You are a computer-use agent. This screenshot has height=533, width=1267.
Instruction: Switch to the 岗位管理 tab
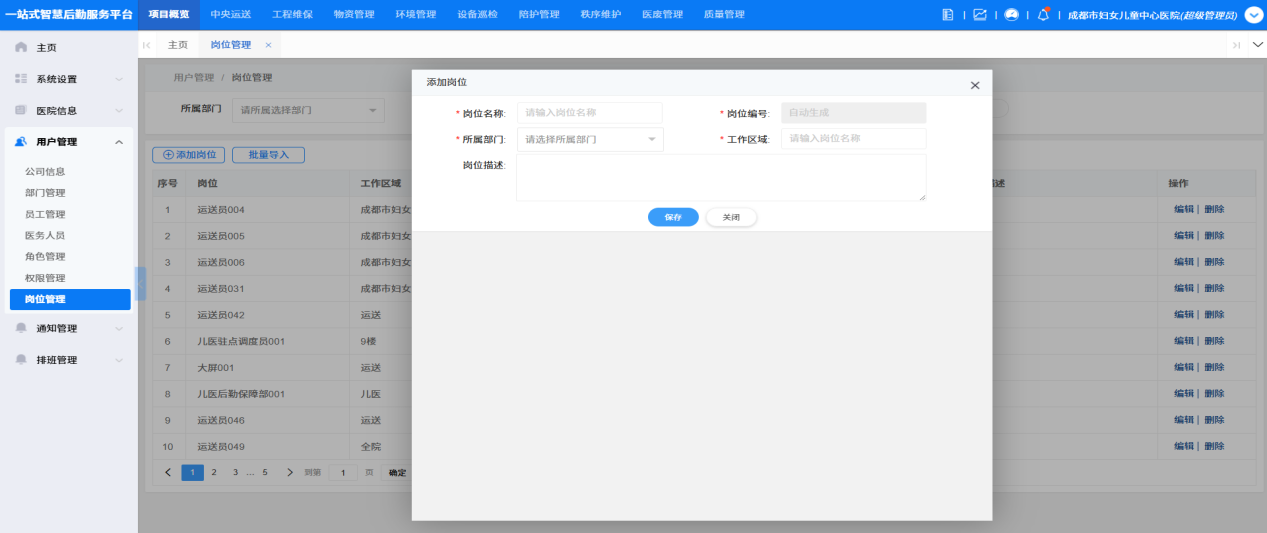tap(231, 45)
